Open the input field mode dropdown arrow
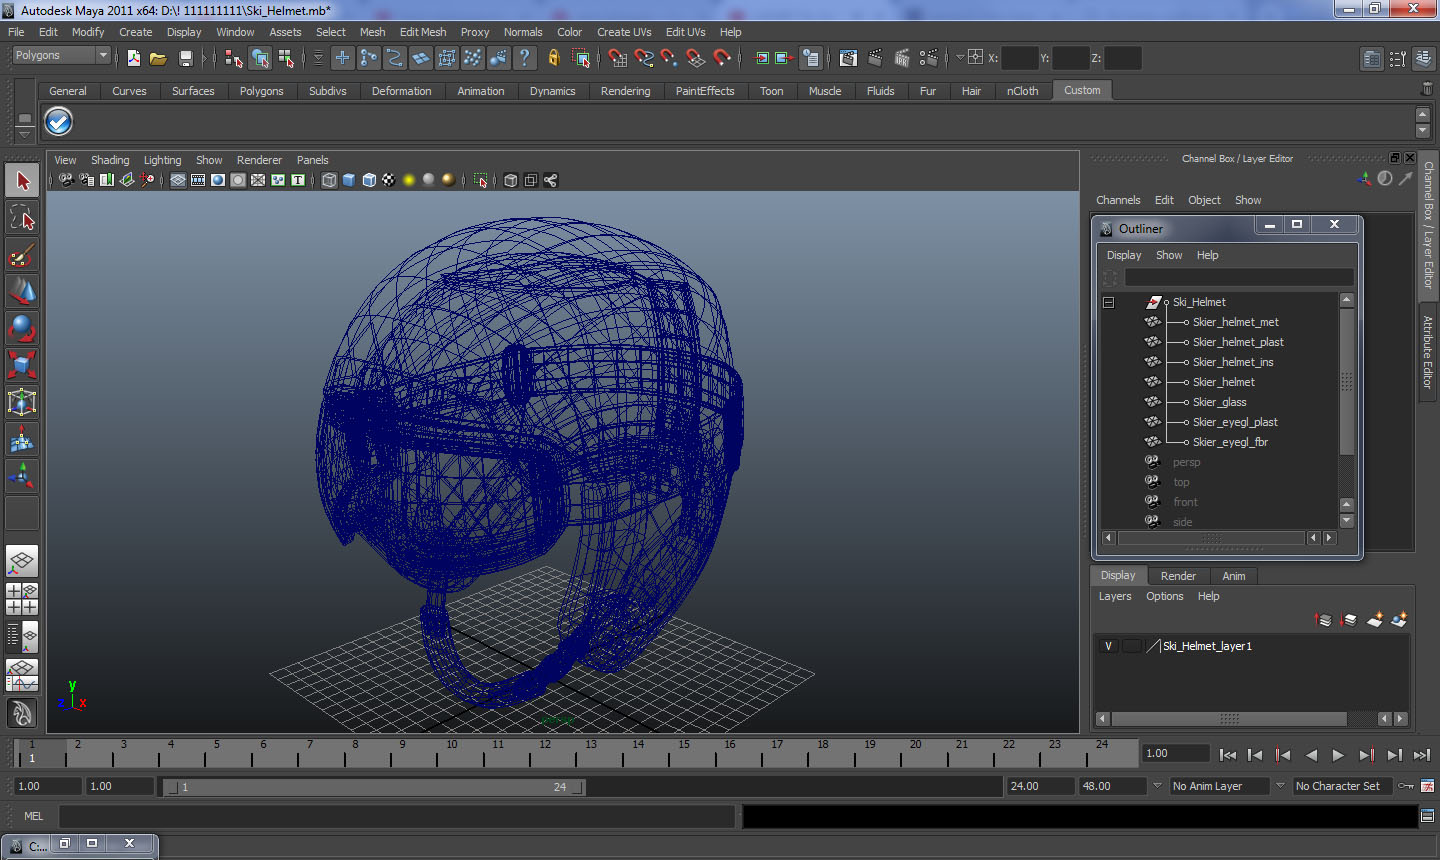This screenshot has height=860, width=1440. pos(960,57)
